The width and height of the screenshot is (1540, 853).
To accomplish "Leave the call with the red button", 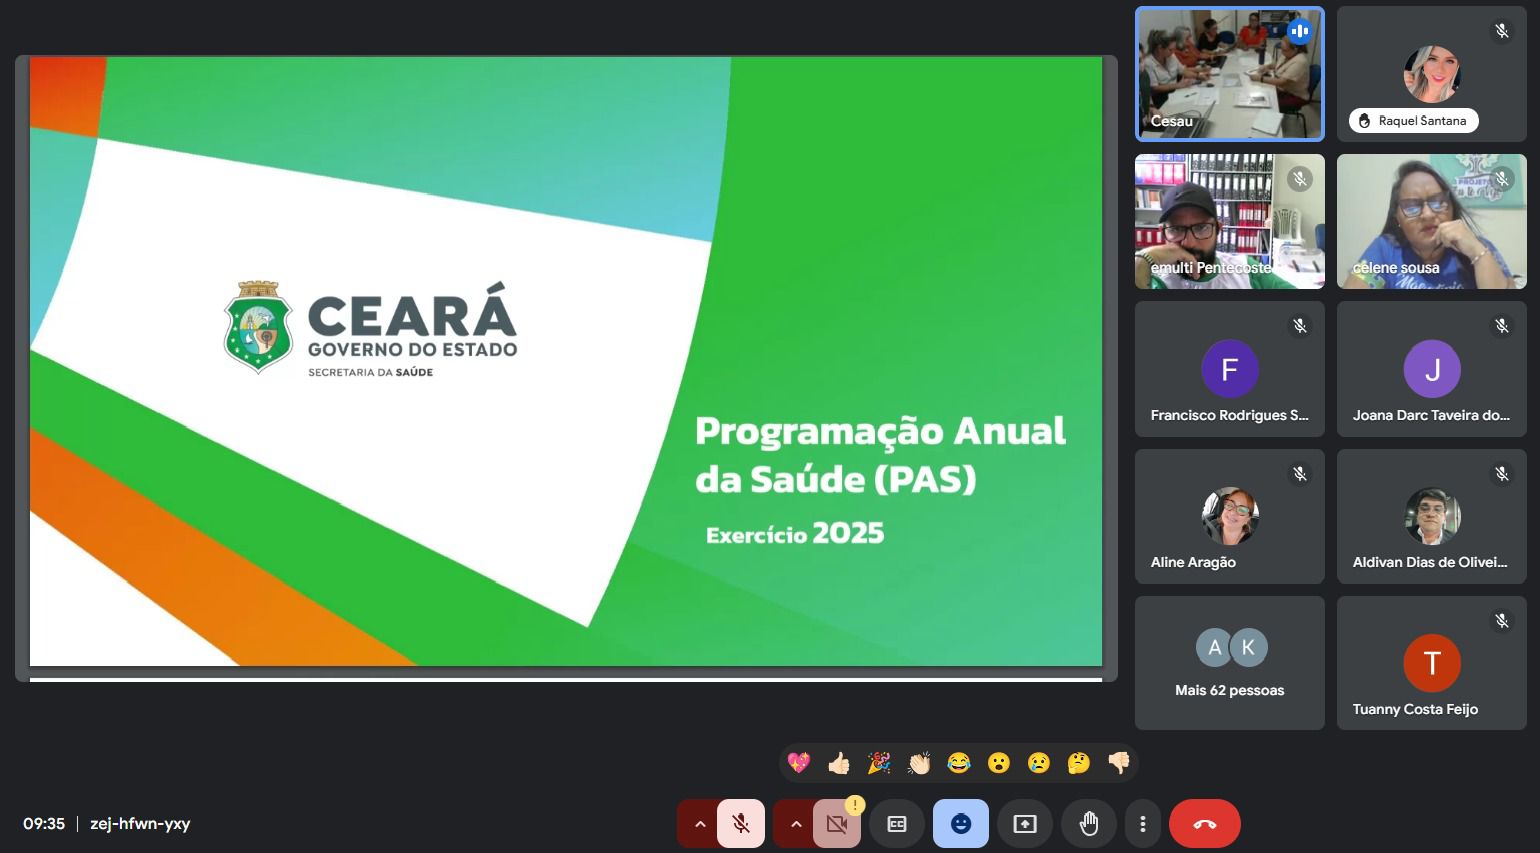I will click(x=1205, y=824).
